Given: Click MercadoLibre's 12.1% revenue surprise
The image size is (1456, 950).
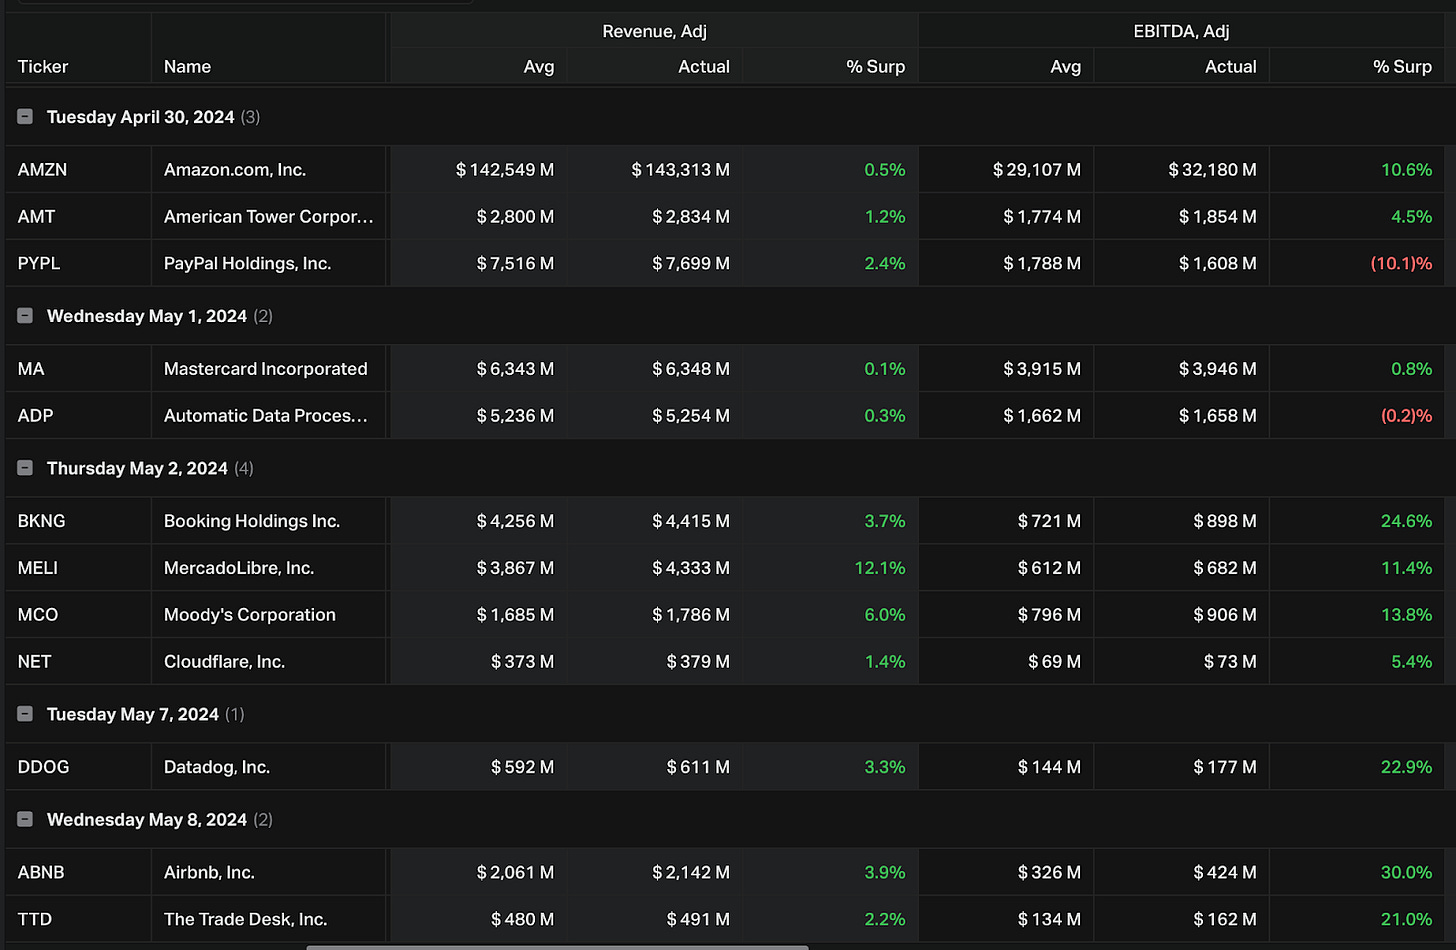Looking at the screenshot, I should click(x=880, y=568).
